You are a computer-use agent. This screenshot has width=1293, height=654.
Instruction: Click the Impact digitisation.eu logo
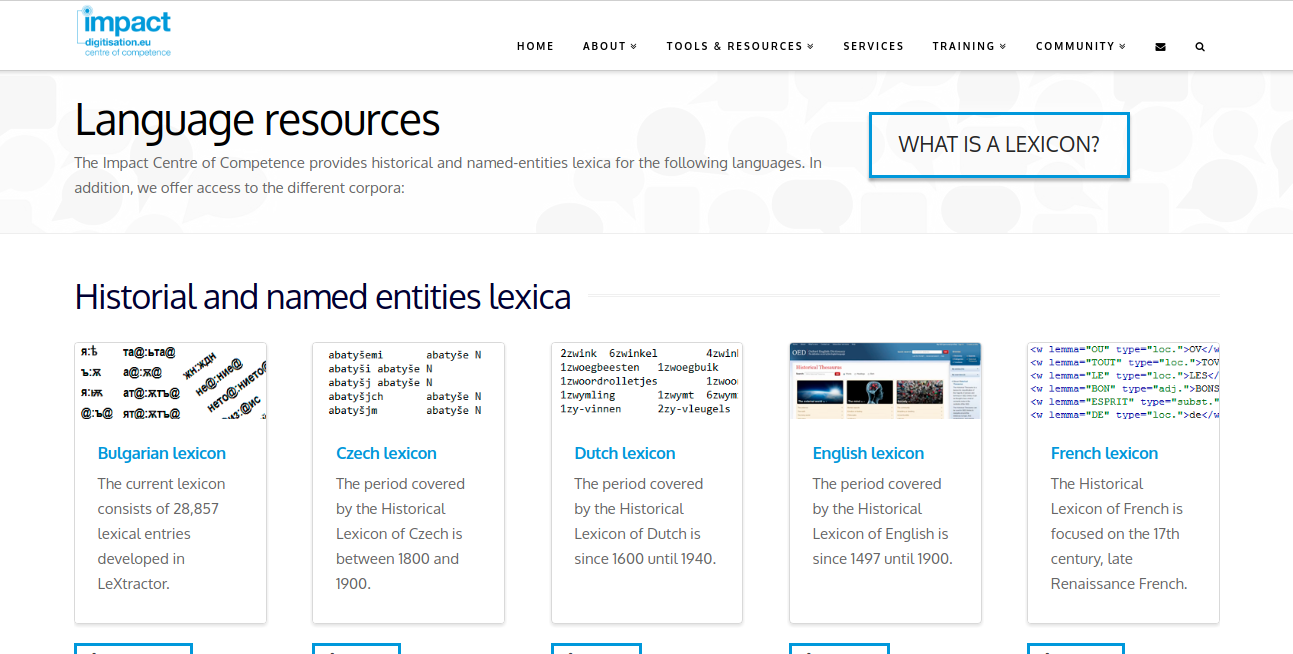pyautogui.click(x=124, y=33)
